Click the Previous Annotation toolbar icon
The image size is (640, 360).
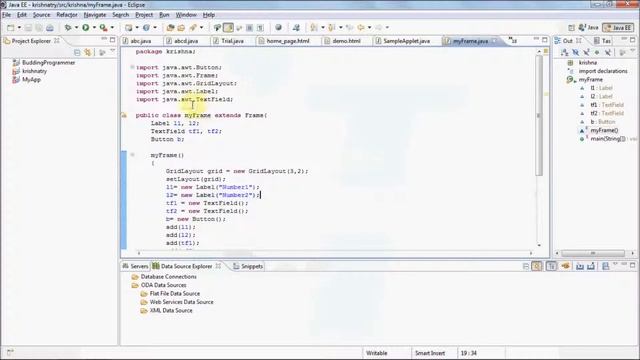(332, 28)
